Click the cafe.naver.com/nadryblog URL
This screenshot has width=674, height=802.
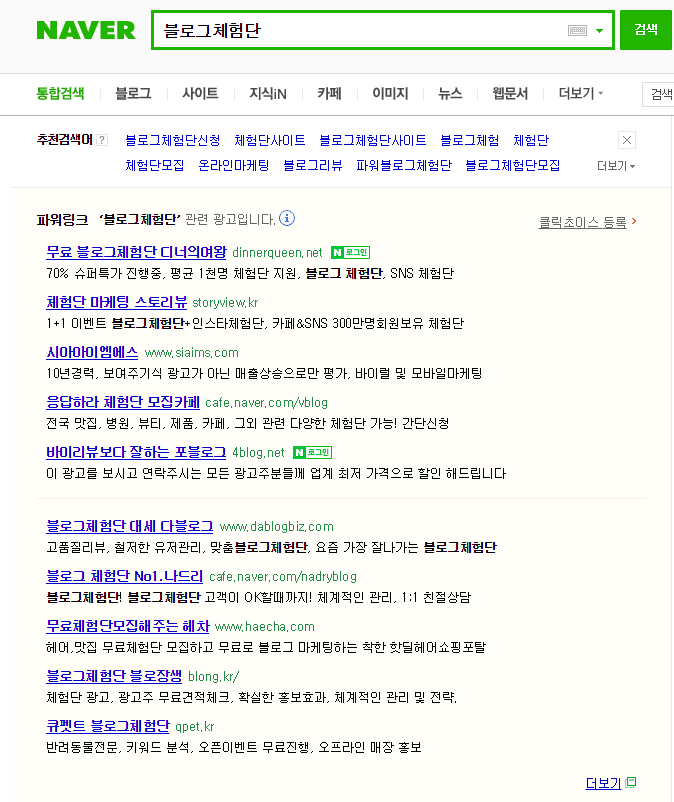tap(283, 577)
